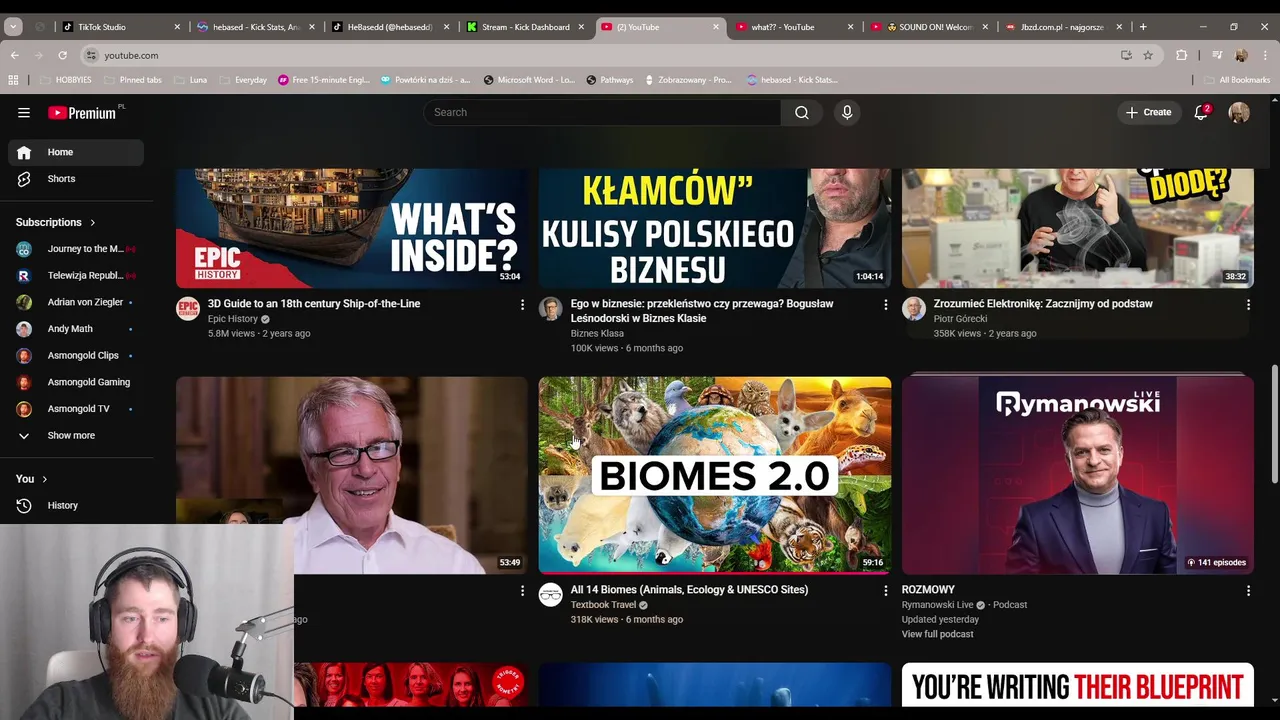Open more actions for Zrozumieć Elektronikę video
1280x720 pixels.
[1248, 304]
